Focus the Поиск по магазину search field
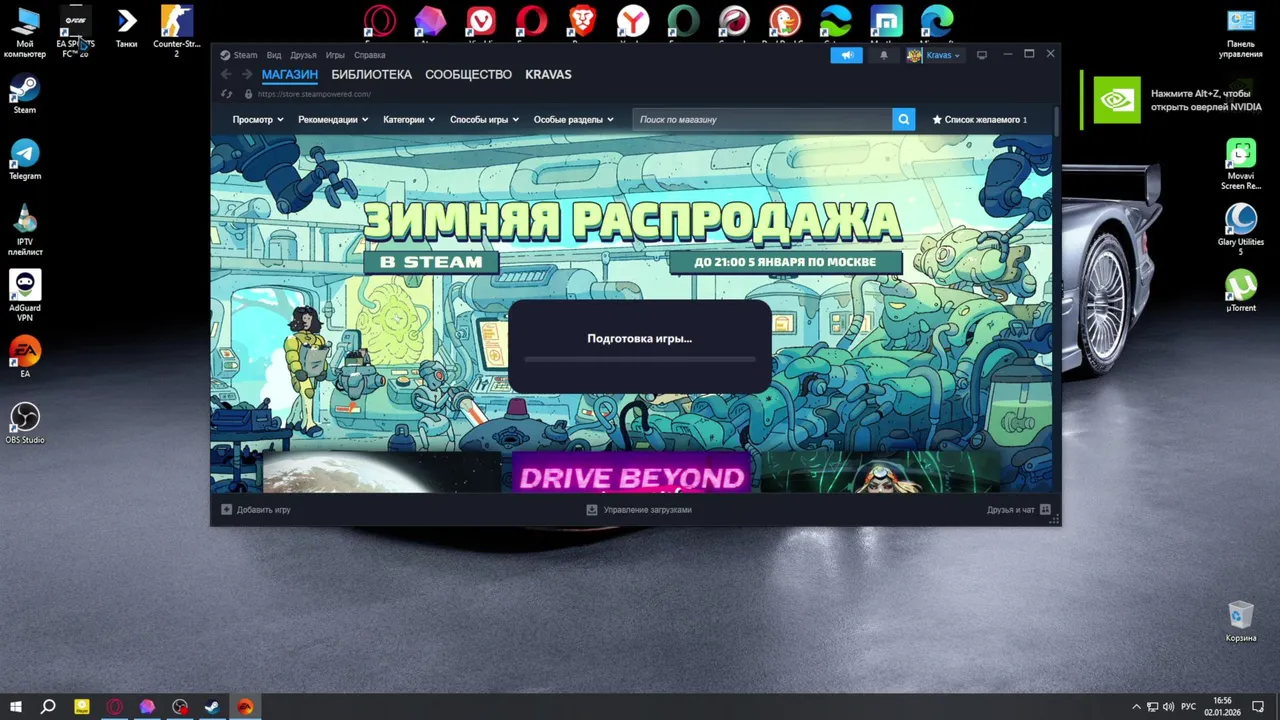Image resolution: width=1280 pixels, height=720 pixels. (762, 119)
